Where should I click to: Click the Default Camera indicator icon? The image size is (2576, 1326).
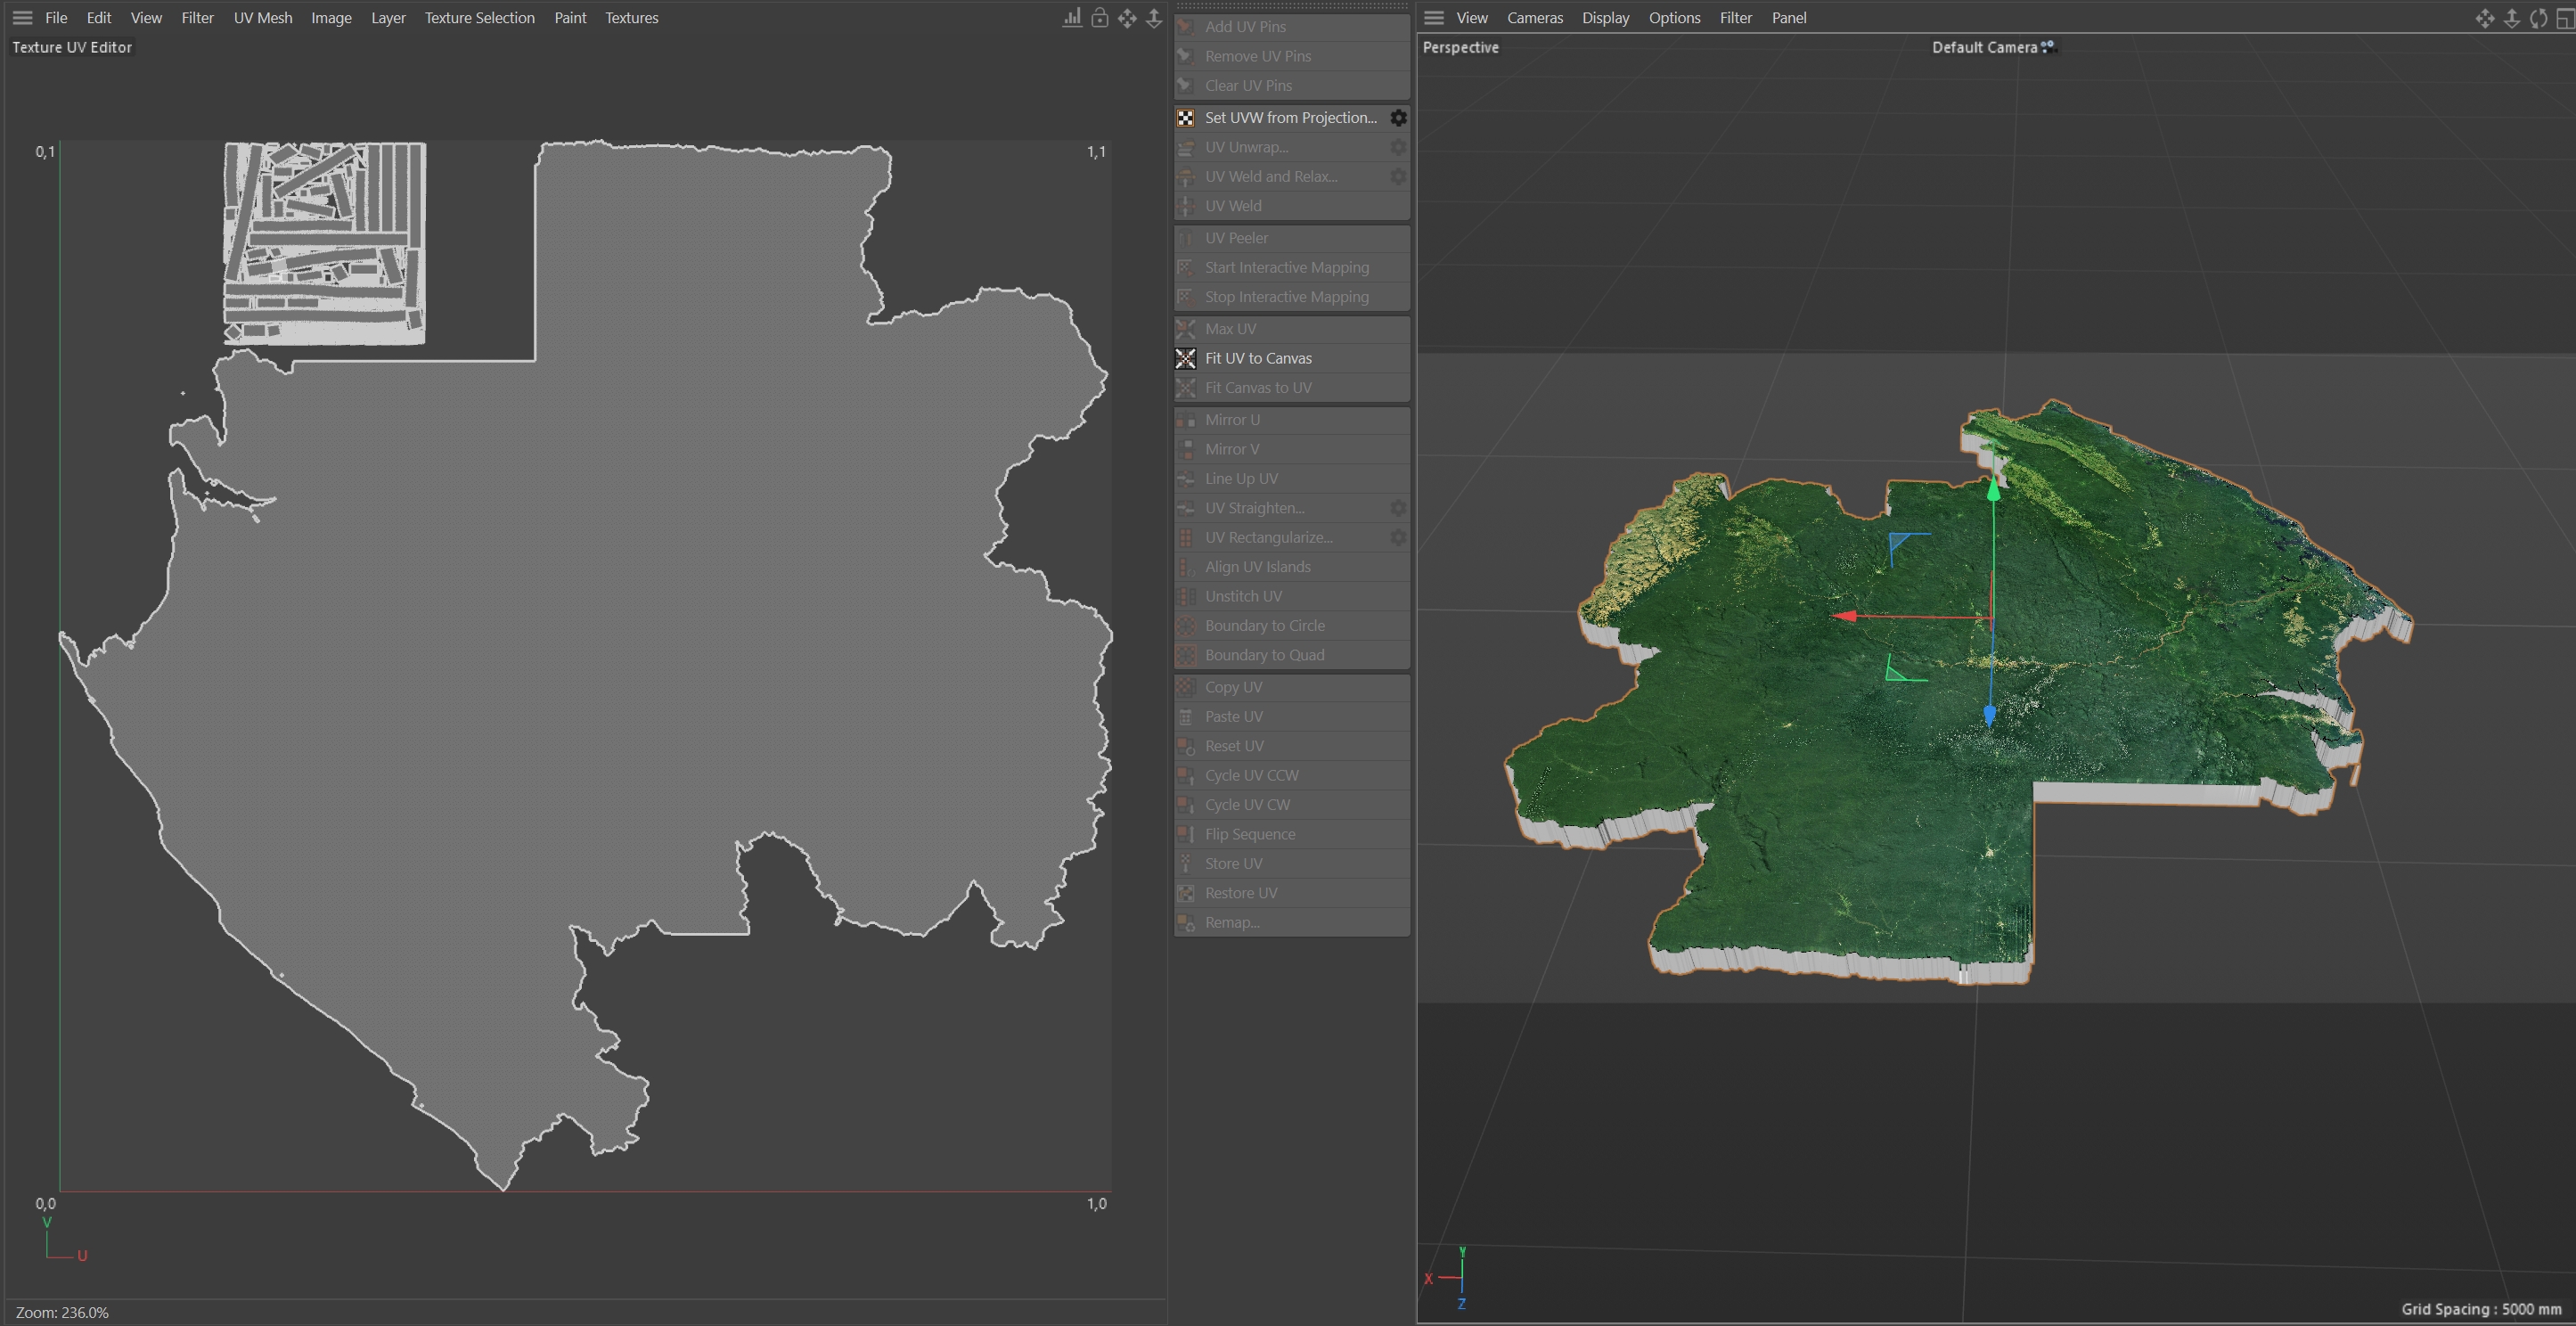pyautogui.click(x=2047, y=46)
